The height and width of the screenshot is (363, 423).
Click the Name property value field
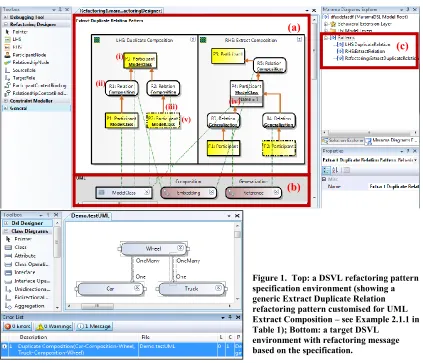393,186
